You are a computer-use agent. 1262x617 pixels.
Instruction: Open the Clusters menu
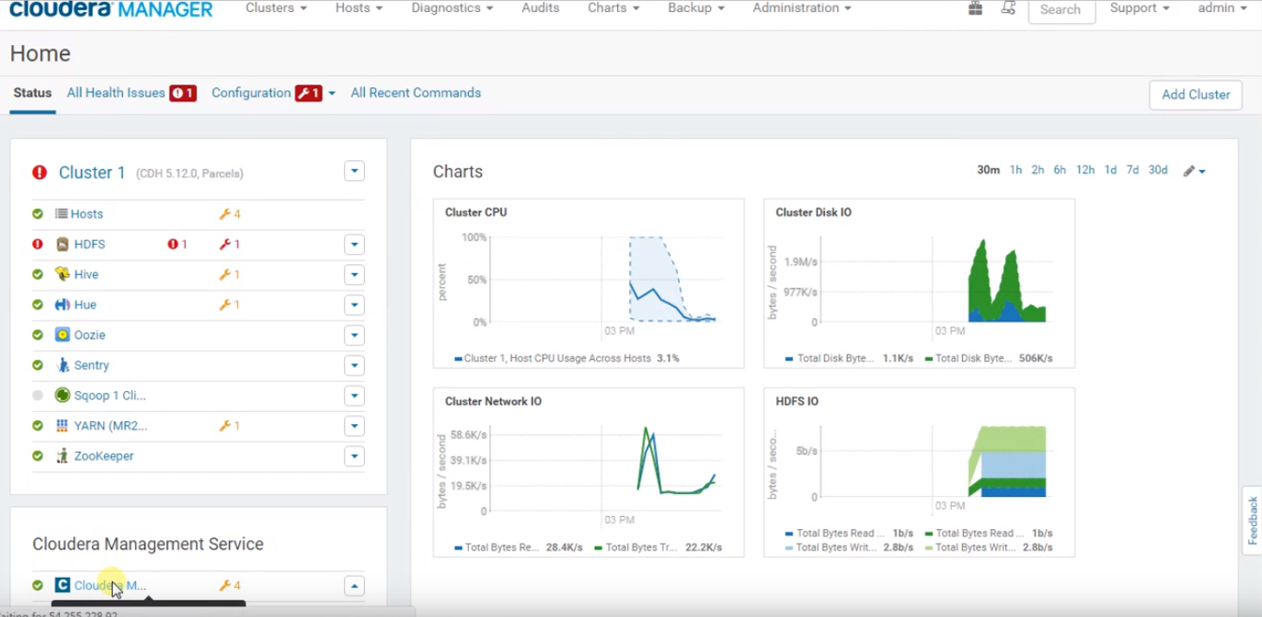[x=276, y=8]
